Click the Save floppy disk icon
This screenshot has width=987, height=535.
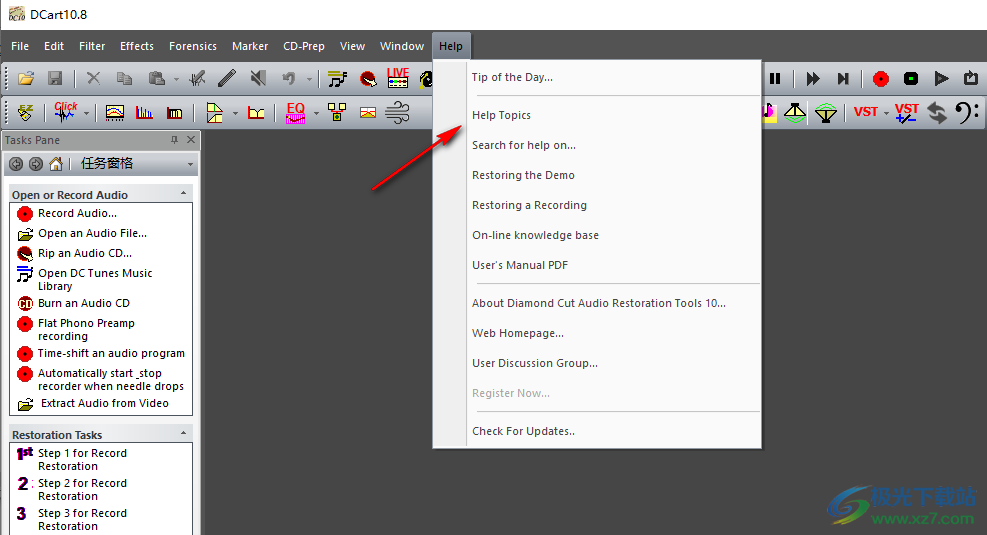[x=55, y=79]
